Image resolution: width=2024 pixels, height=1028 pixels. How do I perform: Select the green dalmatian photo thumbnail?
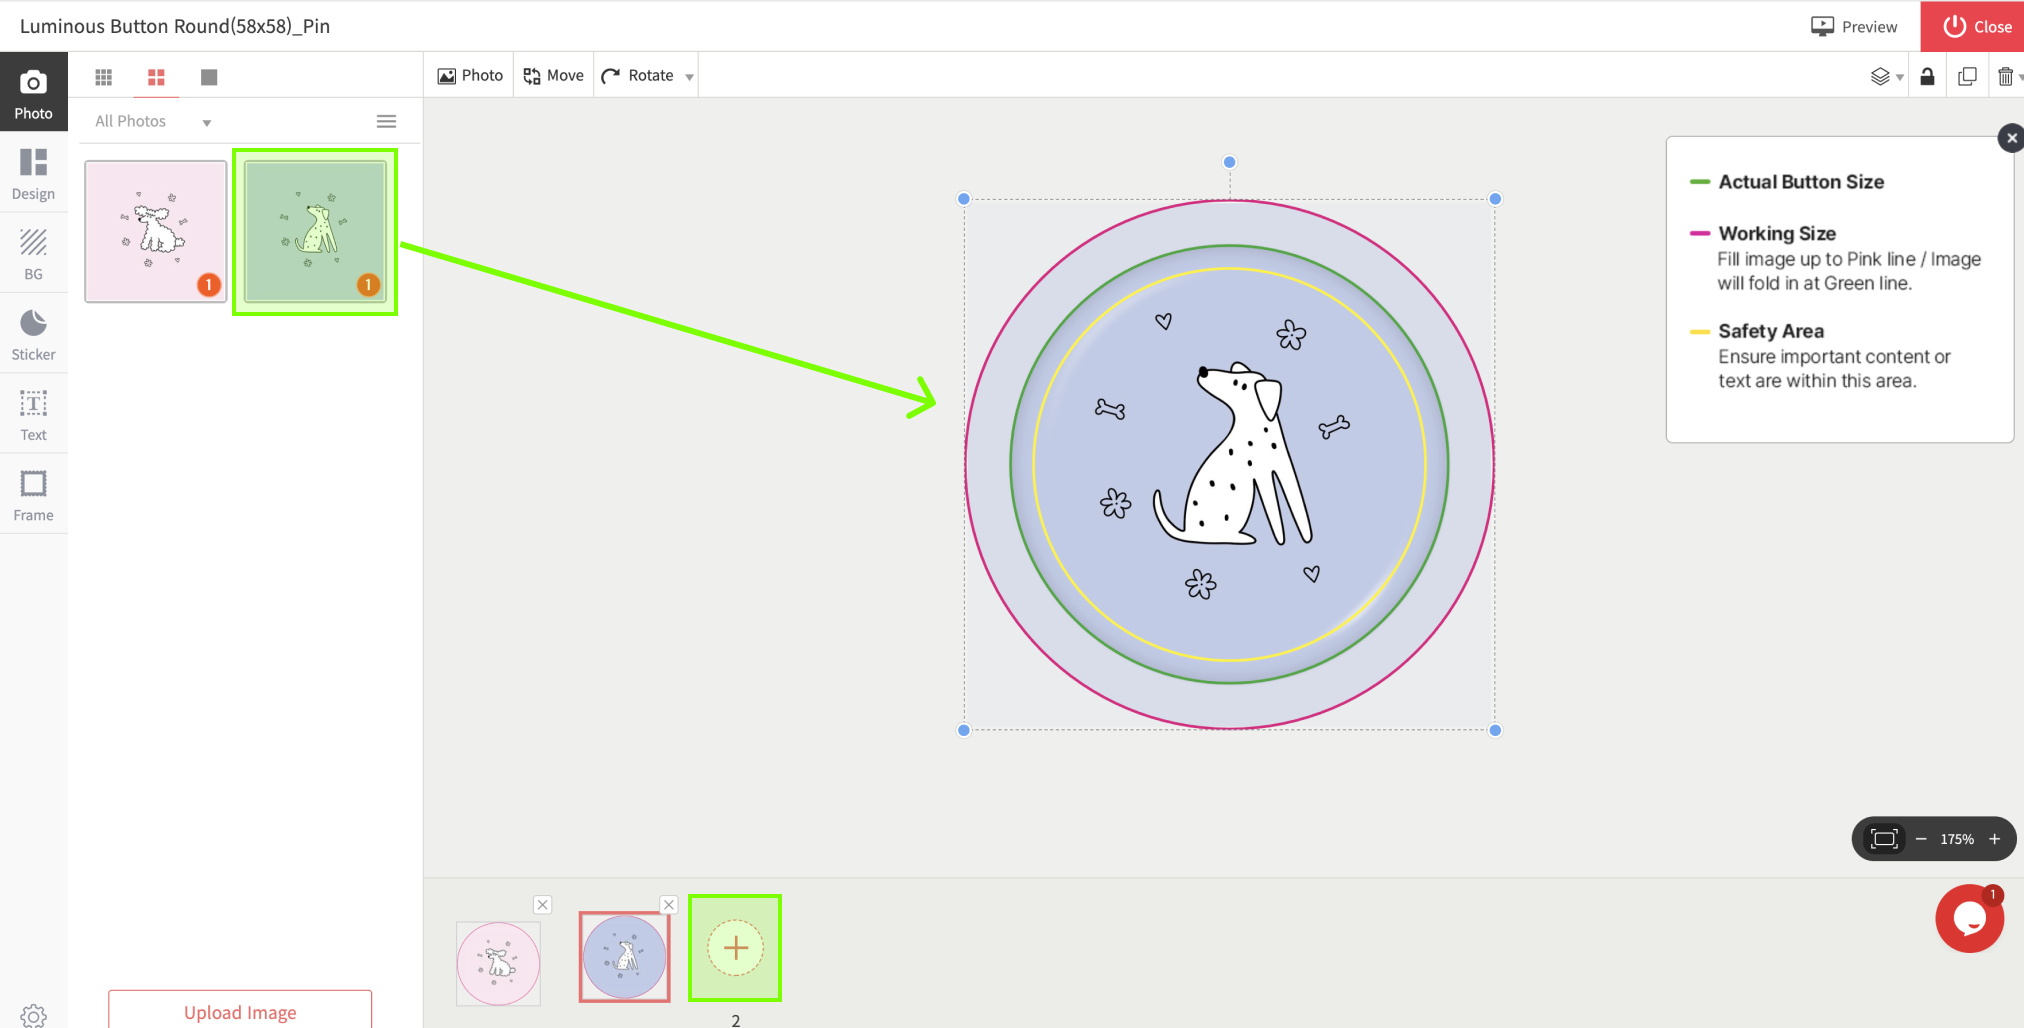click(x=315, y=231)
